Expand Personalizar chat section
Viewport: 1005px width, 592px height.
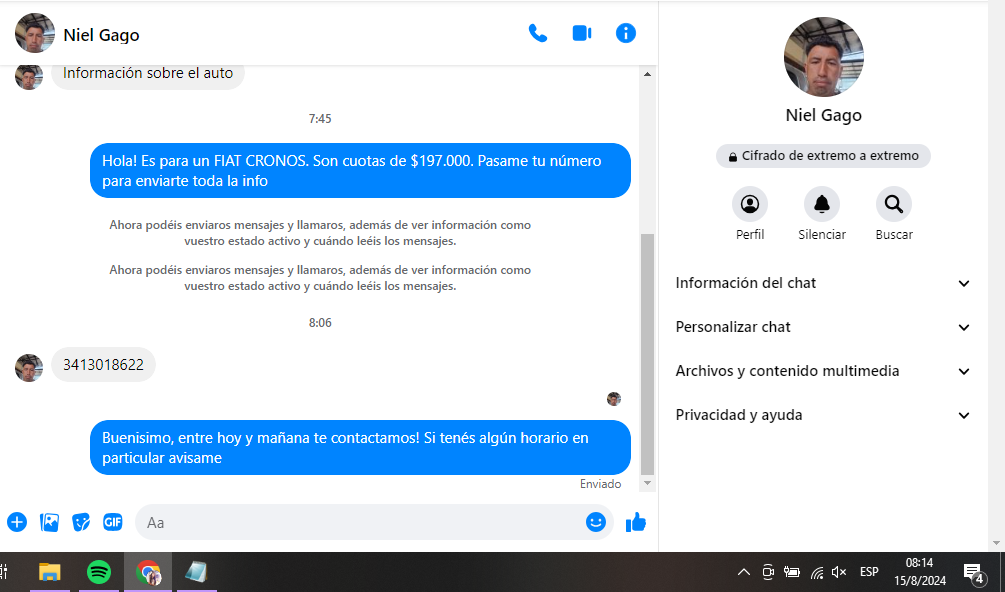click(x=823, y=327)
